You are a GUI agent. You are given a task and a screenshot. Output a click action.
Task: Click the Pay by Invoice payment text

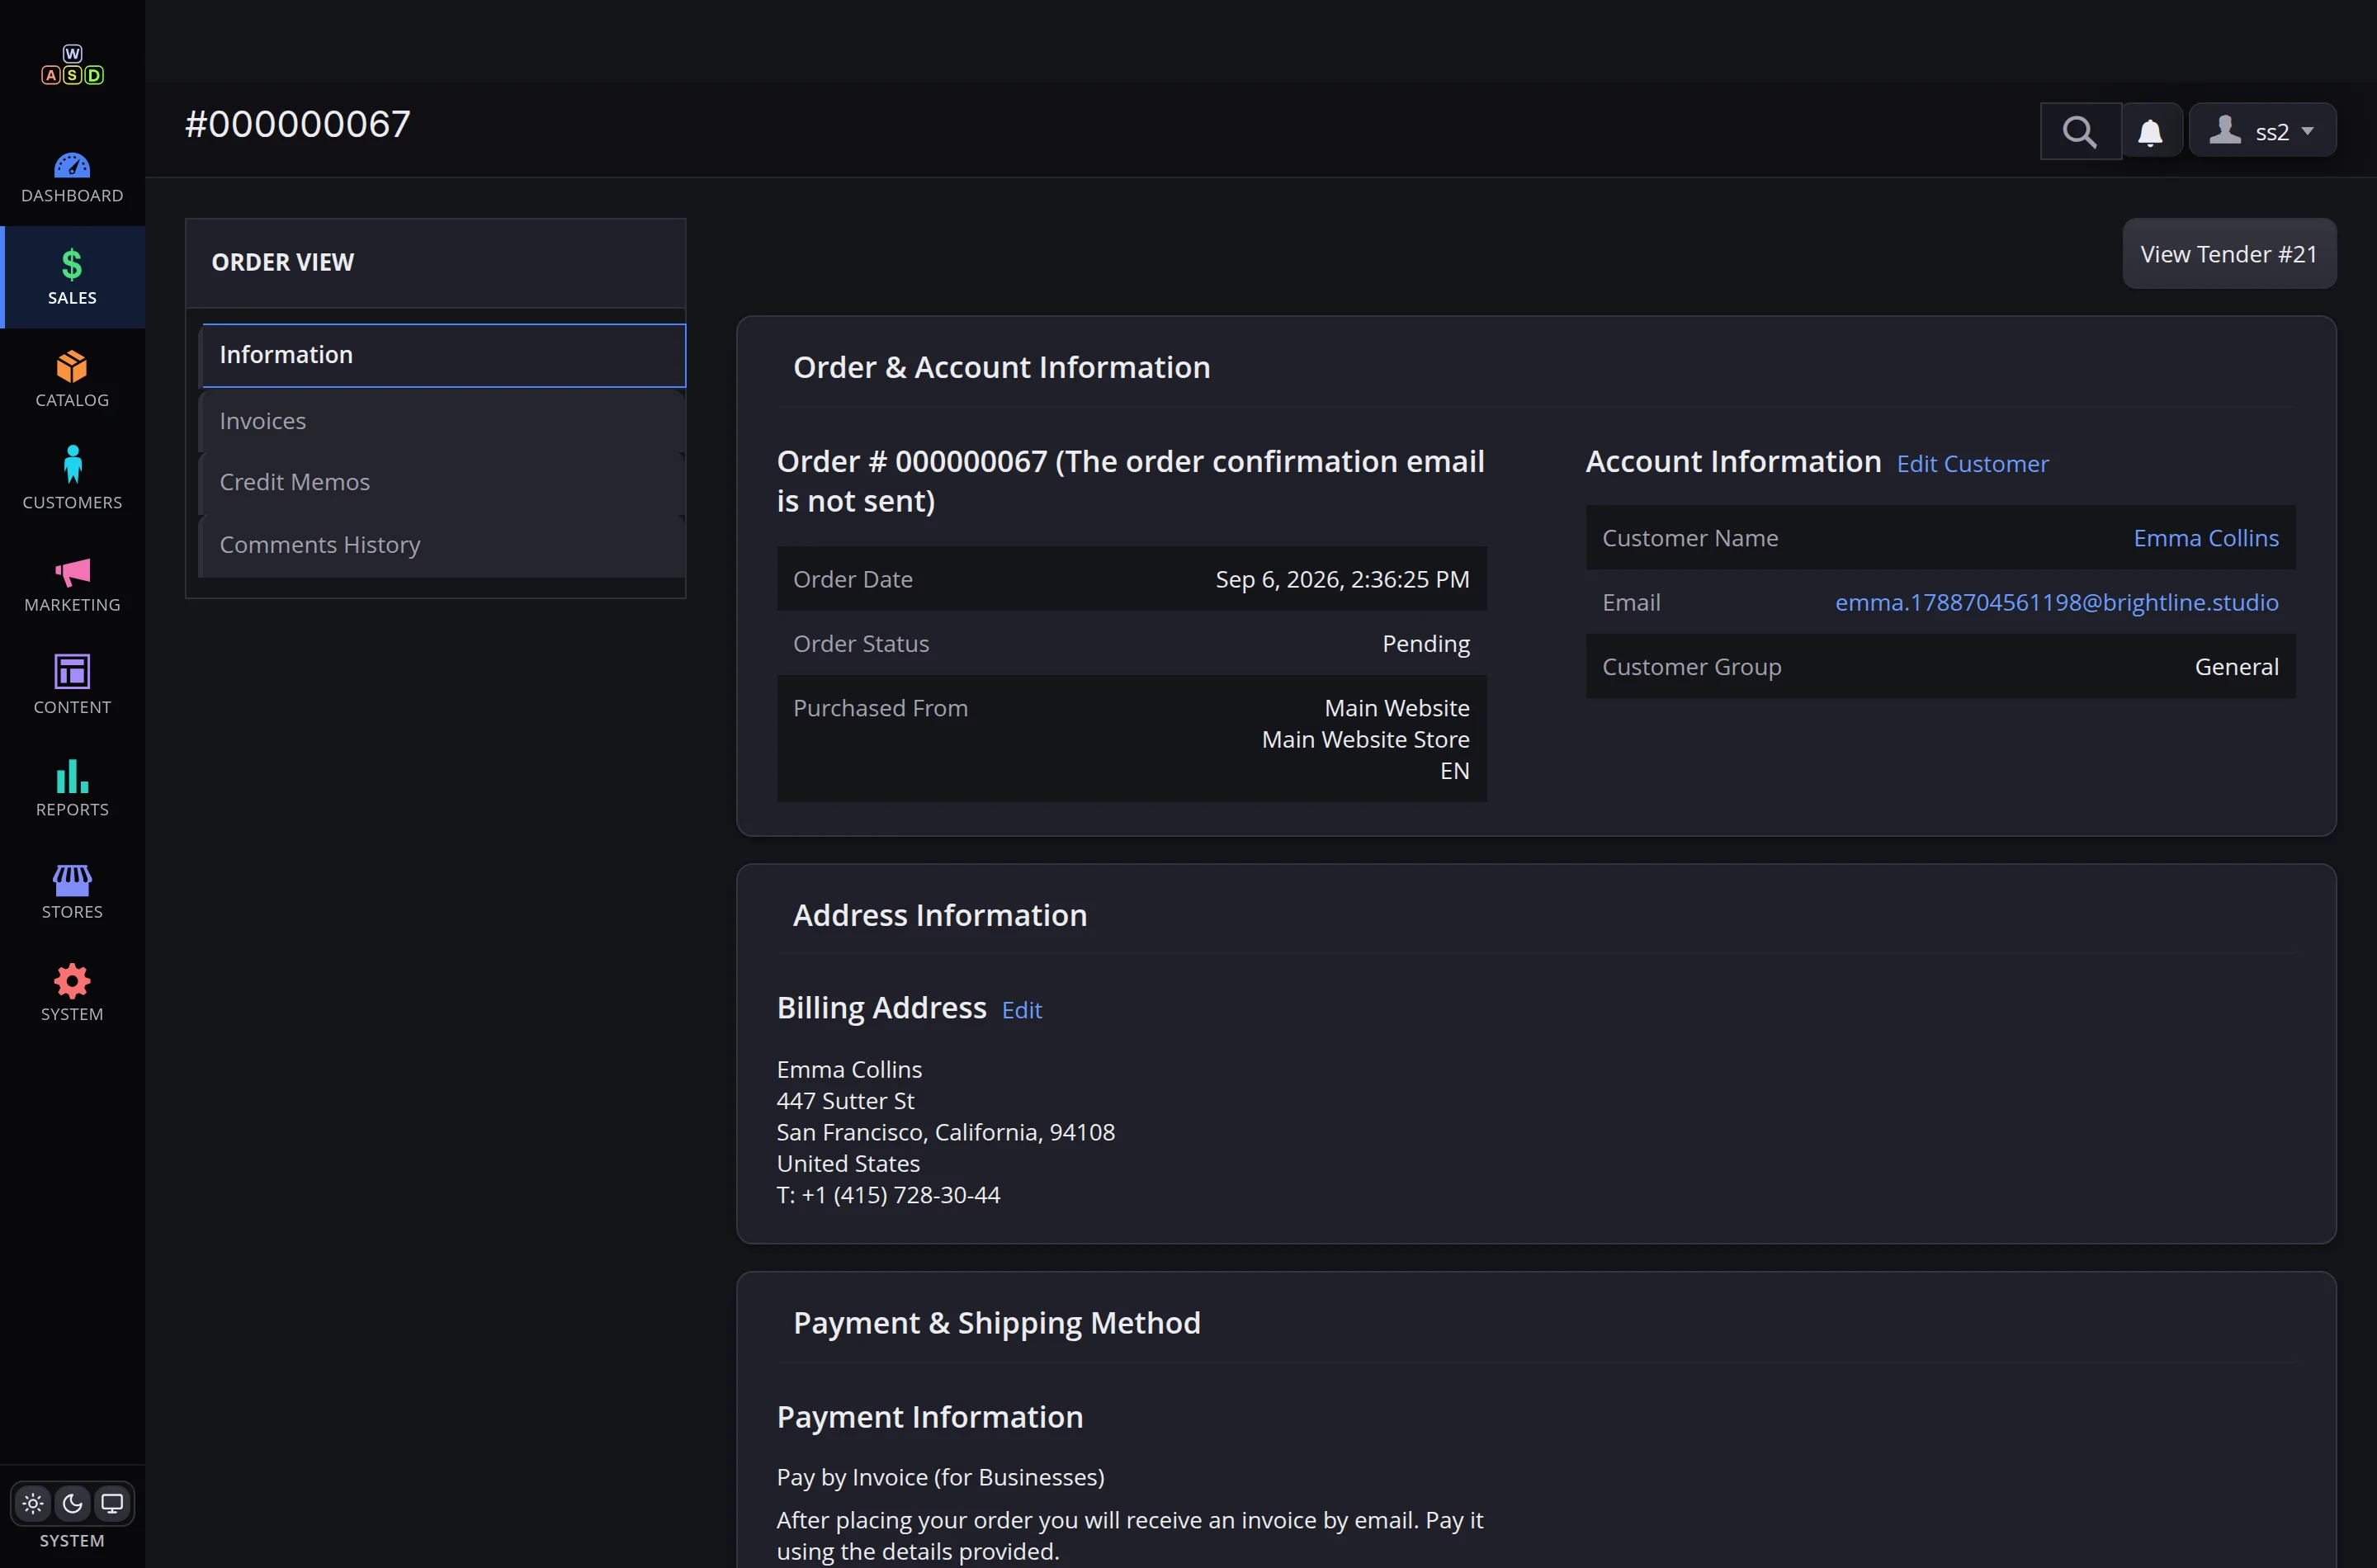[x=940, y=1477]
